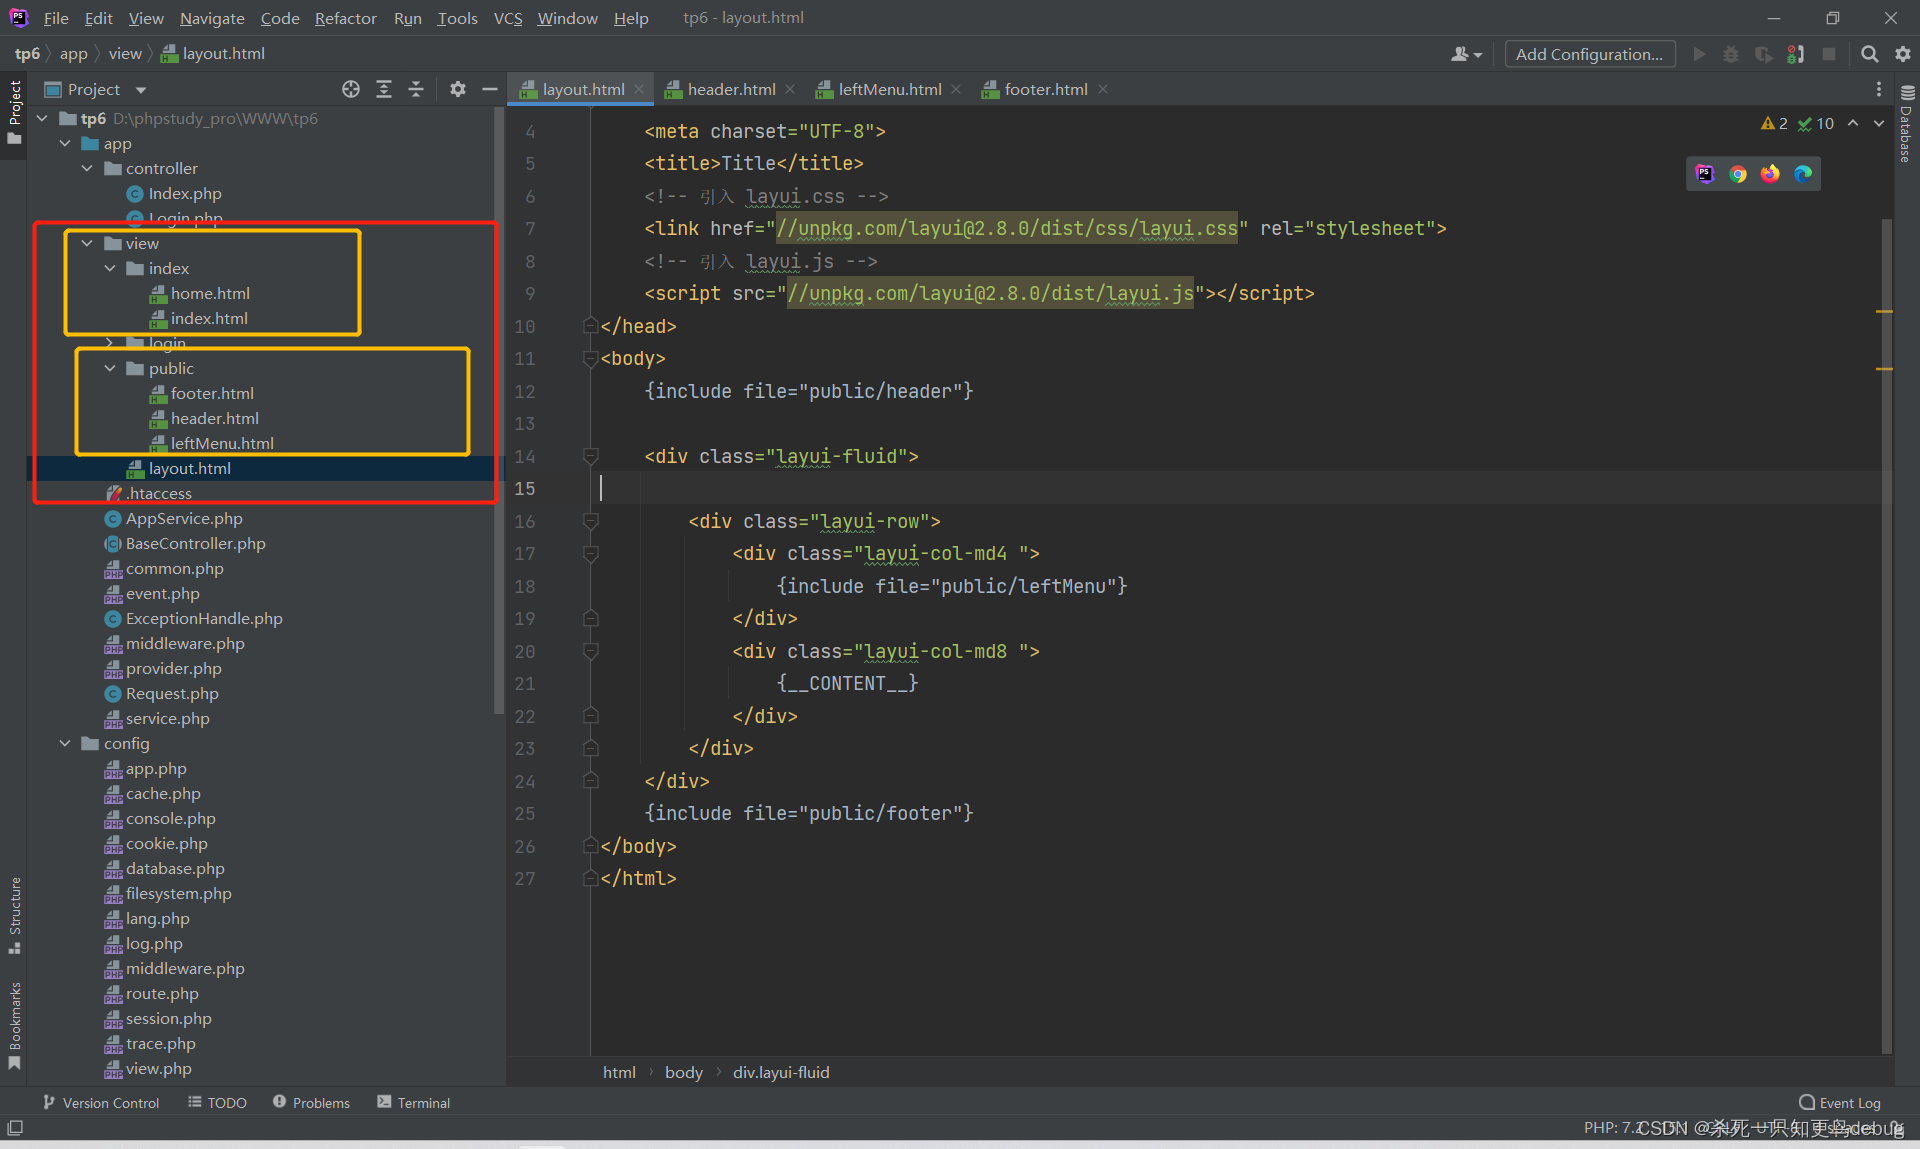Open the Problems tool window
Screen dimensions: 1920x1149
tap(311, 1102)
